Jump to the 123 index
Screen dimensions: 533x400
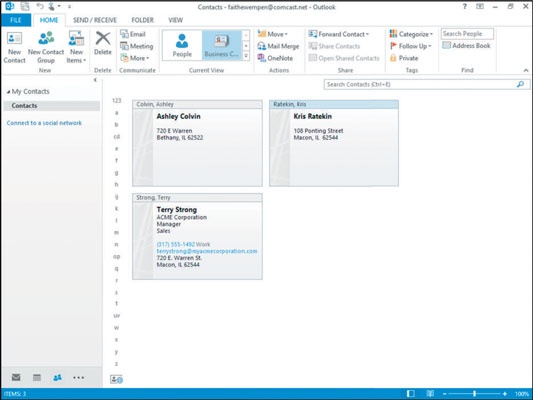(x=117, y=101)
